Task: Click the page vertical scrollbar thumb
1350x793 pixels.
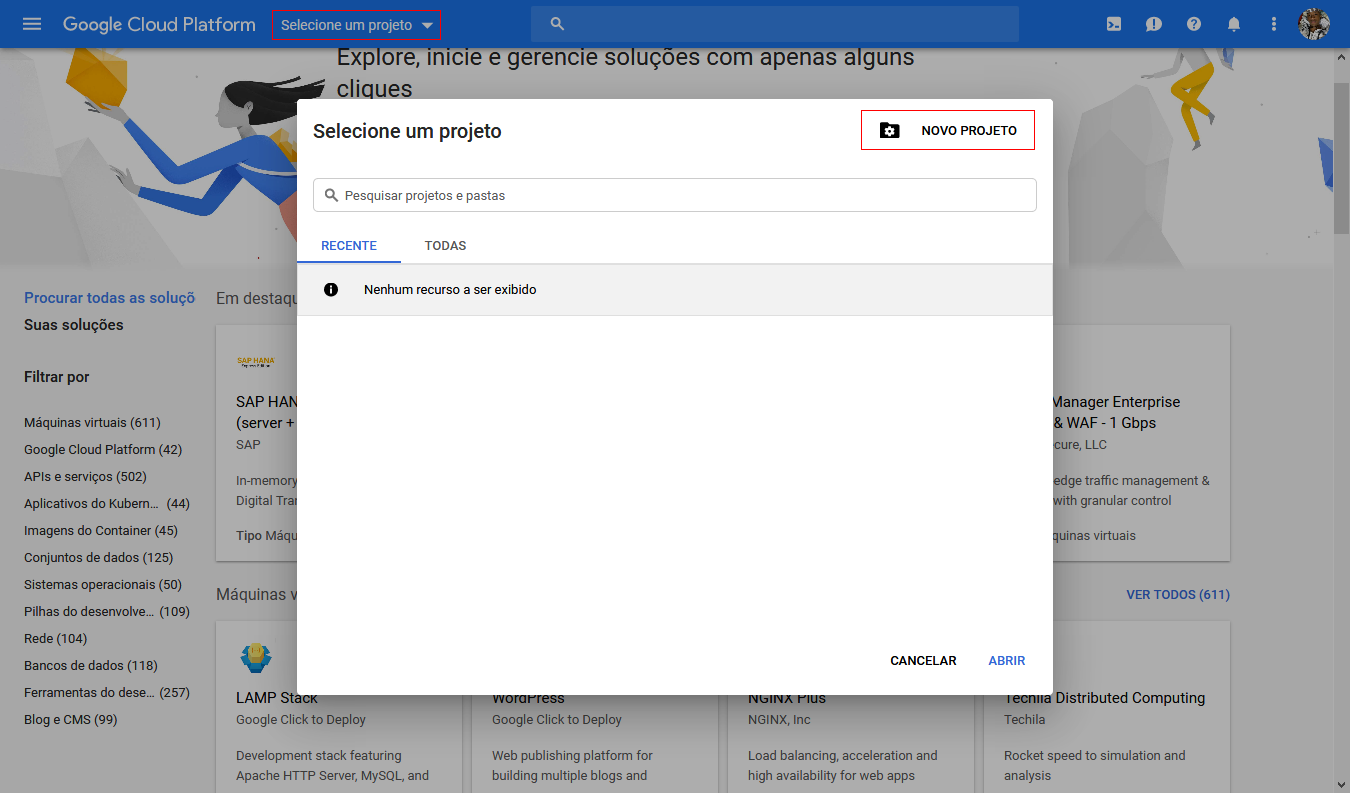Action: point(1341,158)
